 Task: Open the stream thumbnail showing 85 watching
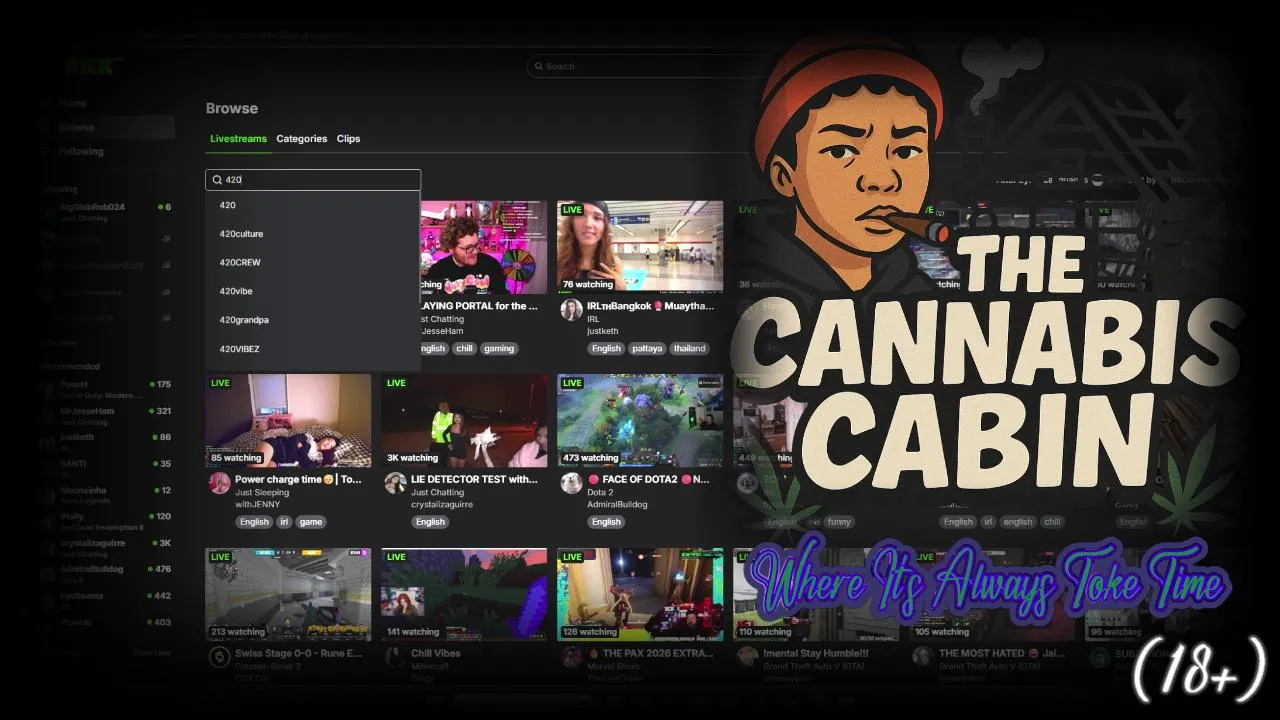[x=288, y=421]
